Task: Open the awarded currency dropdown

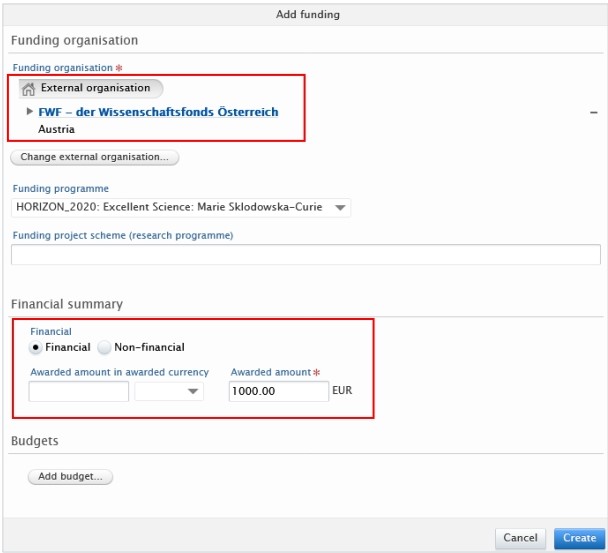Action: point(169,392)
